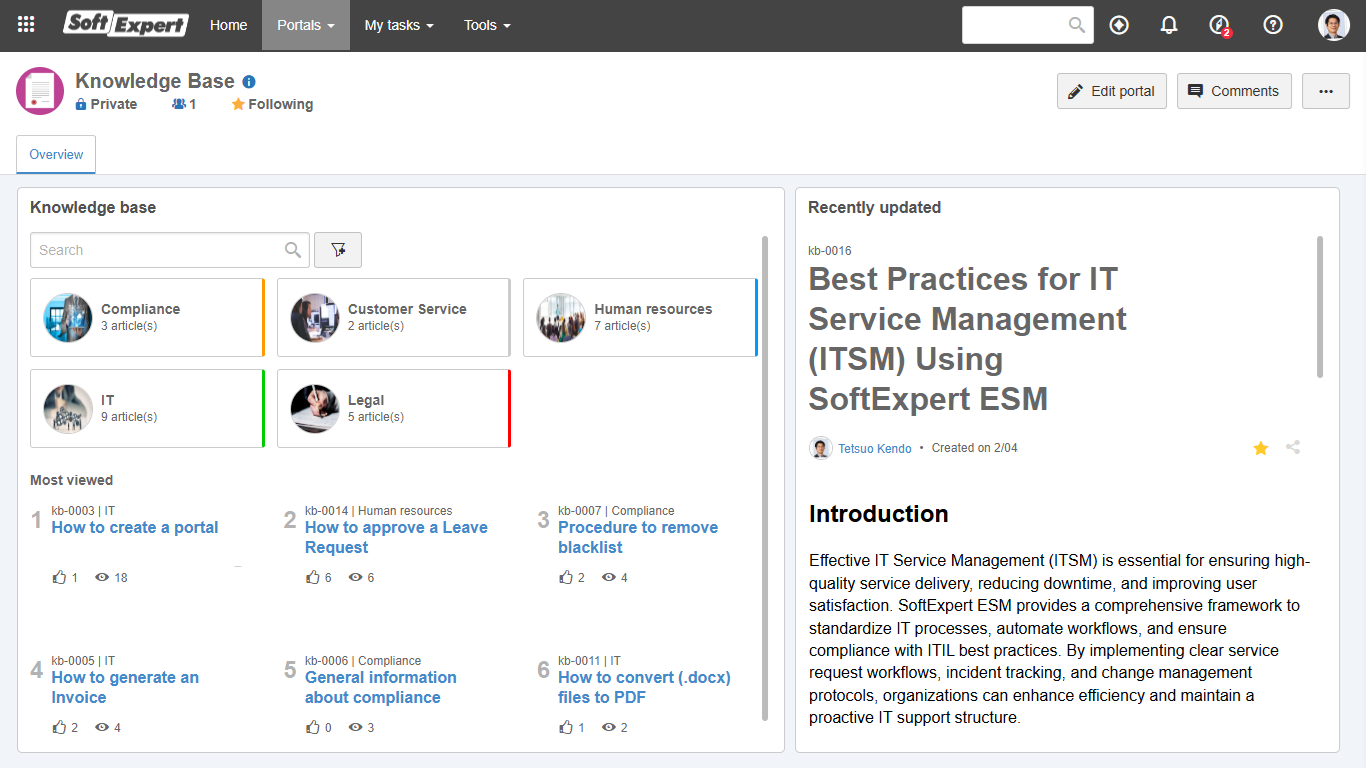Click the Recently updated panel scrollbar
The image size is (1366, 768).
point(1320,307)
